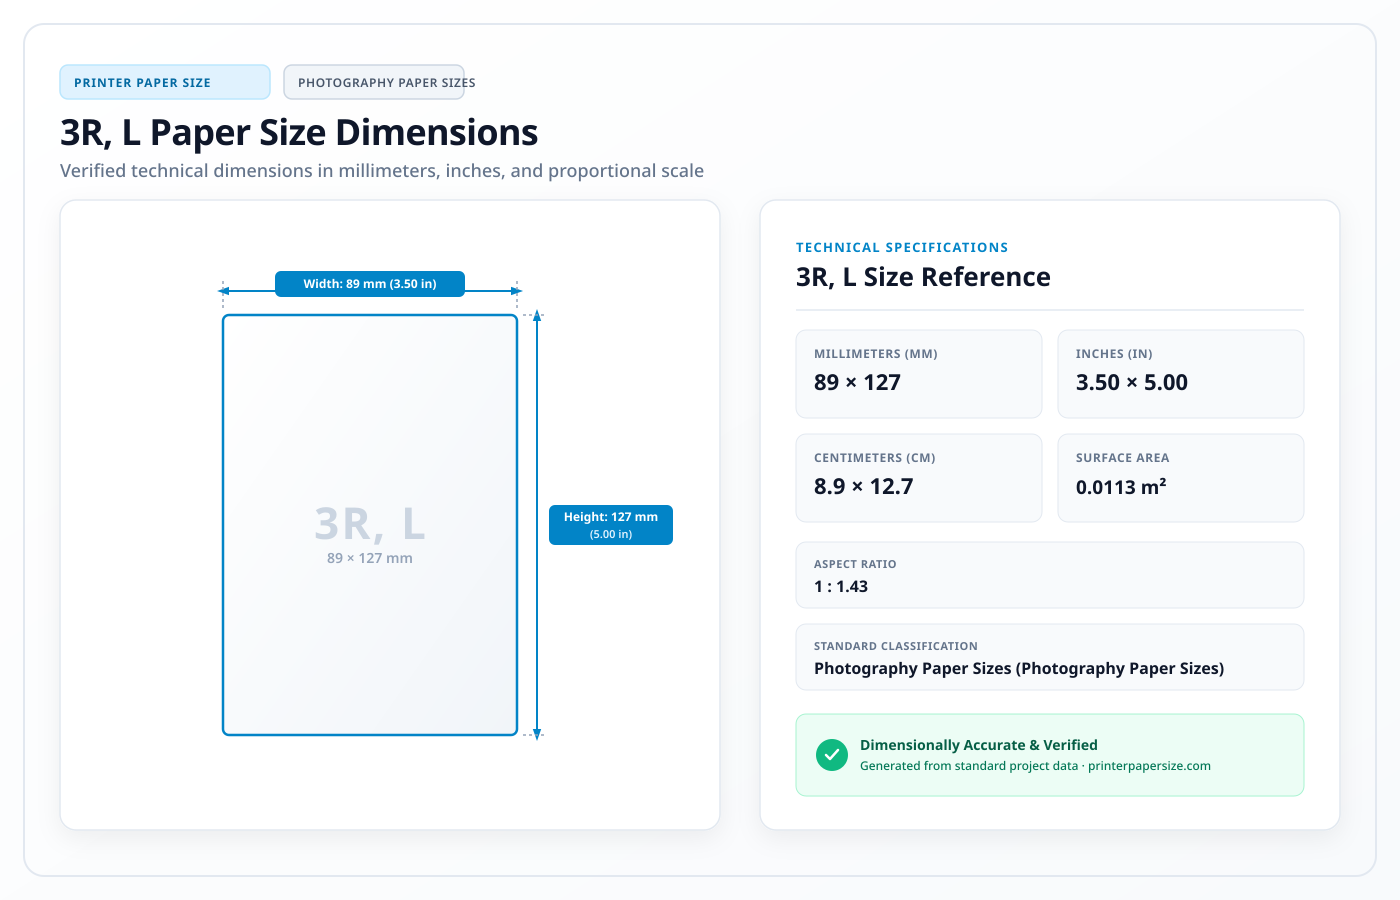The width and height of the screenshot is (1400, 900).
Task: Select the Printer Paper Size tag
Action: tap(165, 82)
